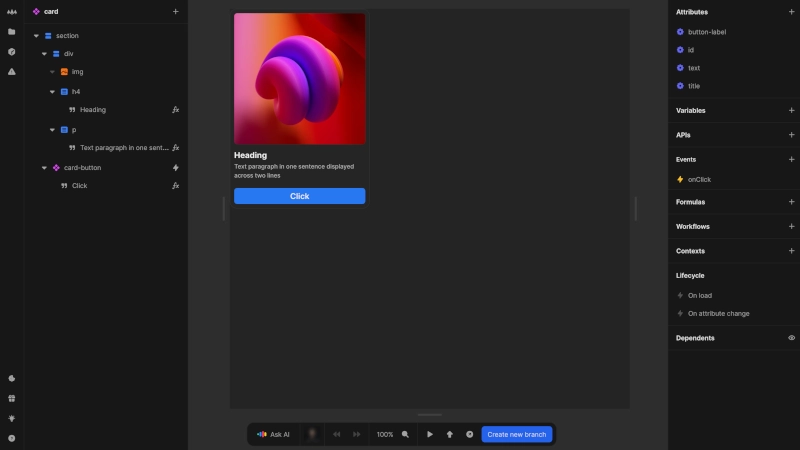
Task: Click the Ask AI button
Action: (x=273, y=434)
